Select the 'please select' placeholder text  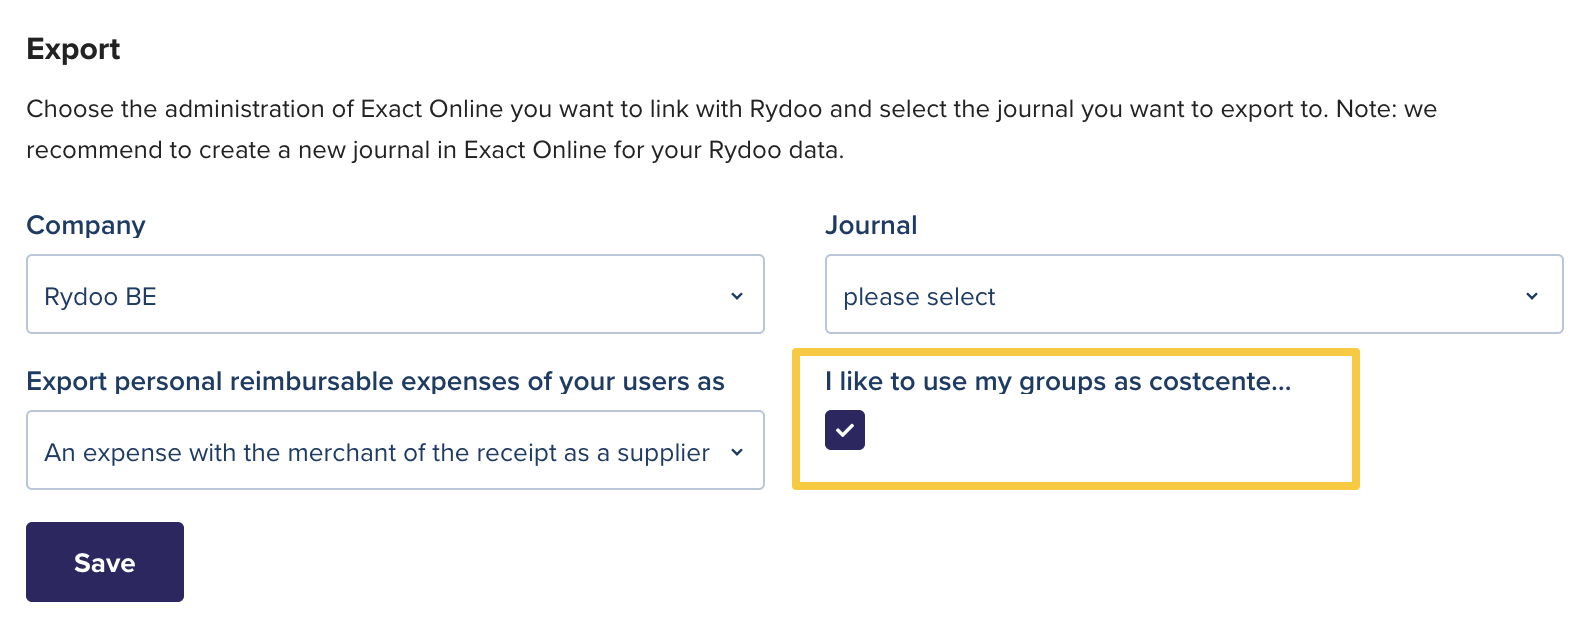919,297
